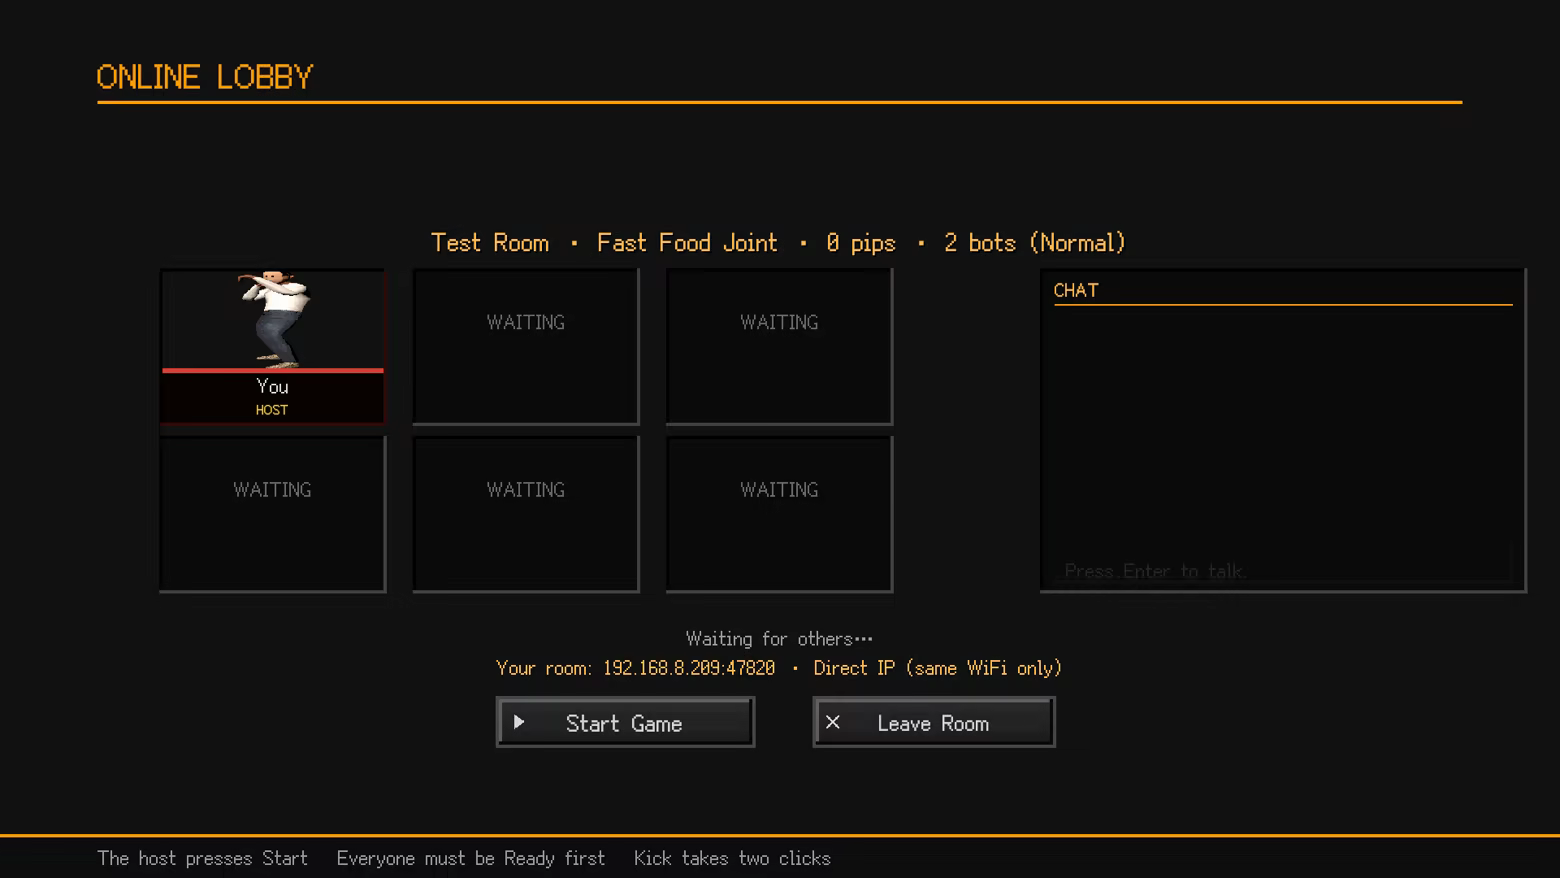This screenshot has width=1560, height=878.
Task: Select the bottom-middle WAITING player slot
Action: (526, 514)
